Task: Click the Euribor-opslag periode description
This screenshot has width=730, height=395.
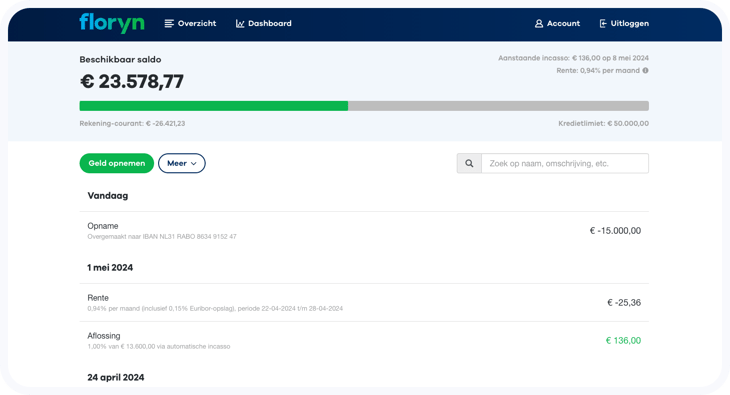Action: point(215,308)
